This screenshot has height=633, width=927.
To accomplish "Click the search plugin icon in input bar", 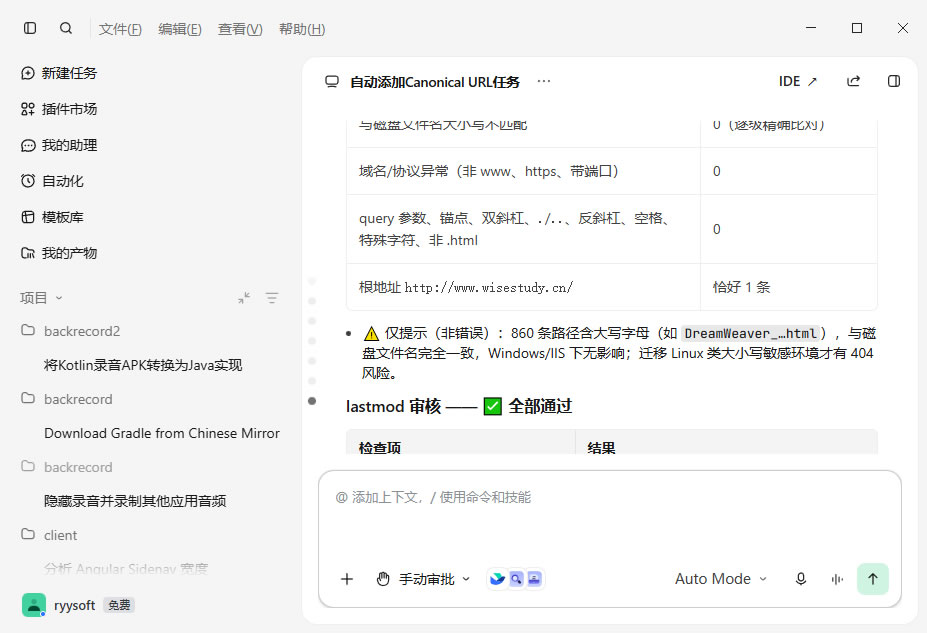I will pos(516,579).
